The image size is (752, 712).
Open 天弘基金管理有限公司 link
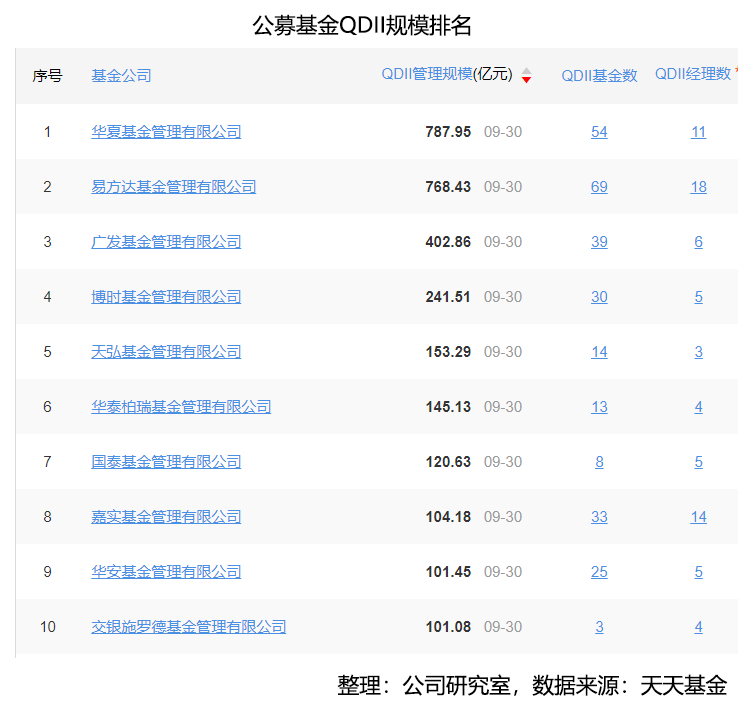166,352
